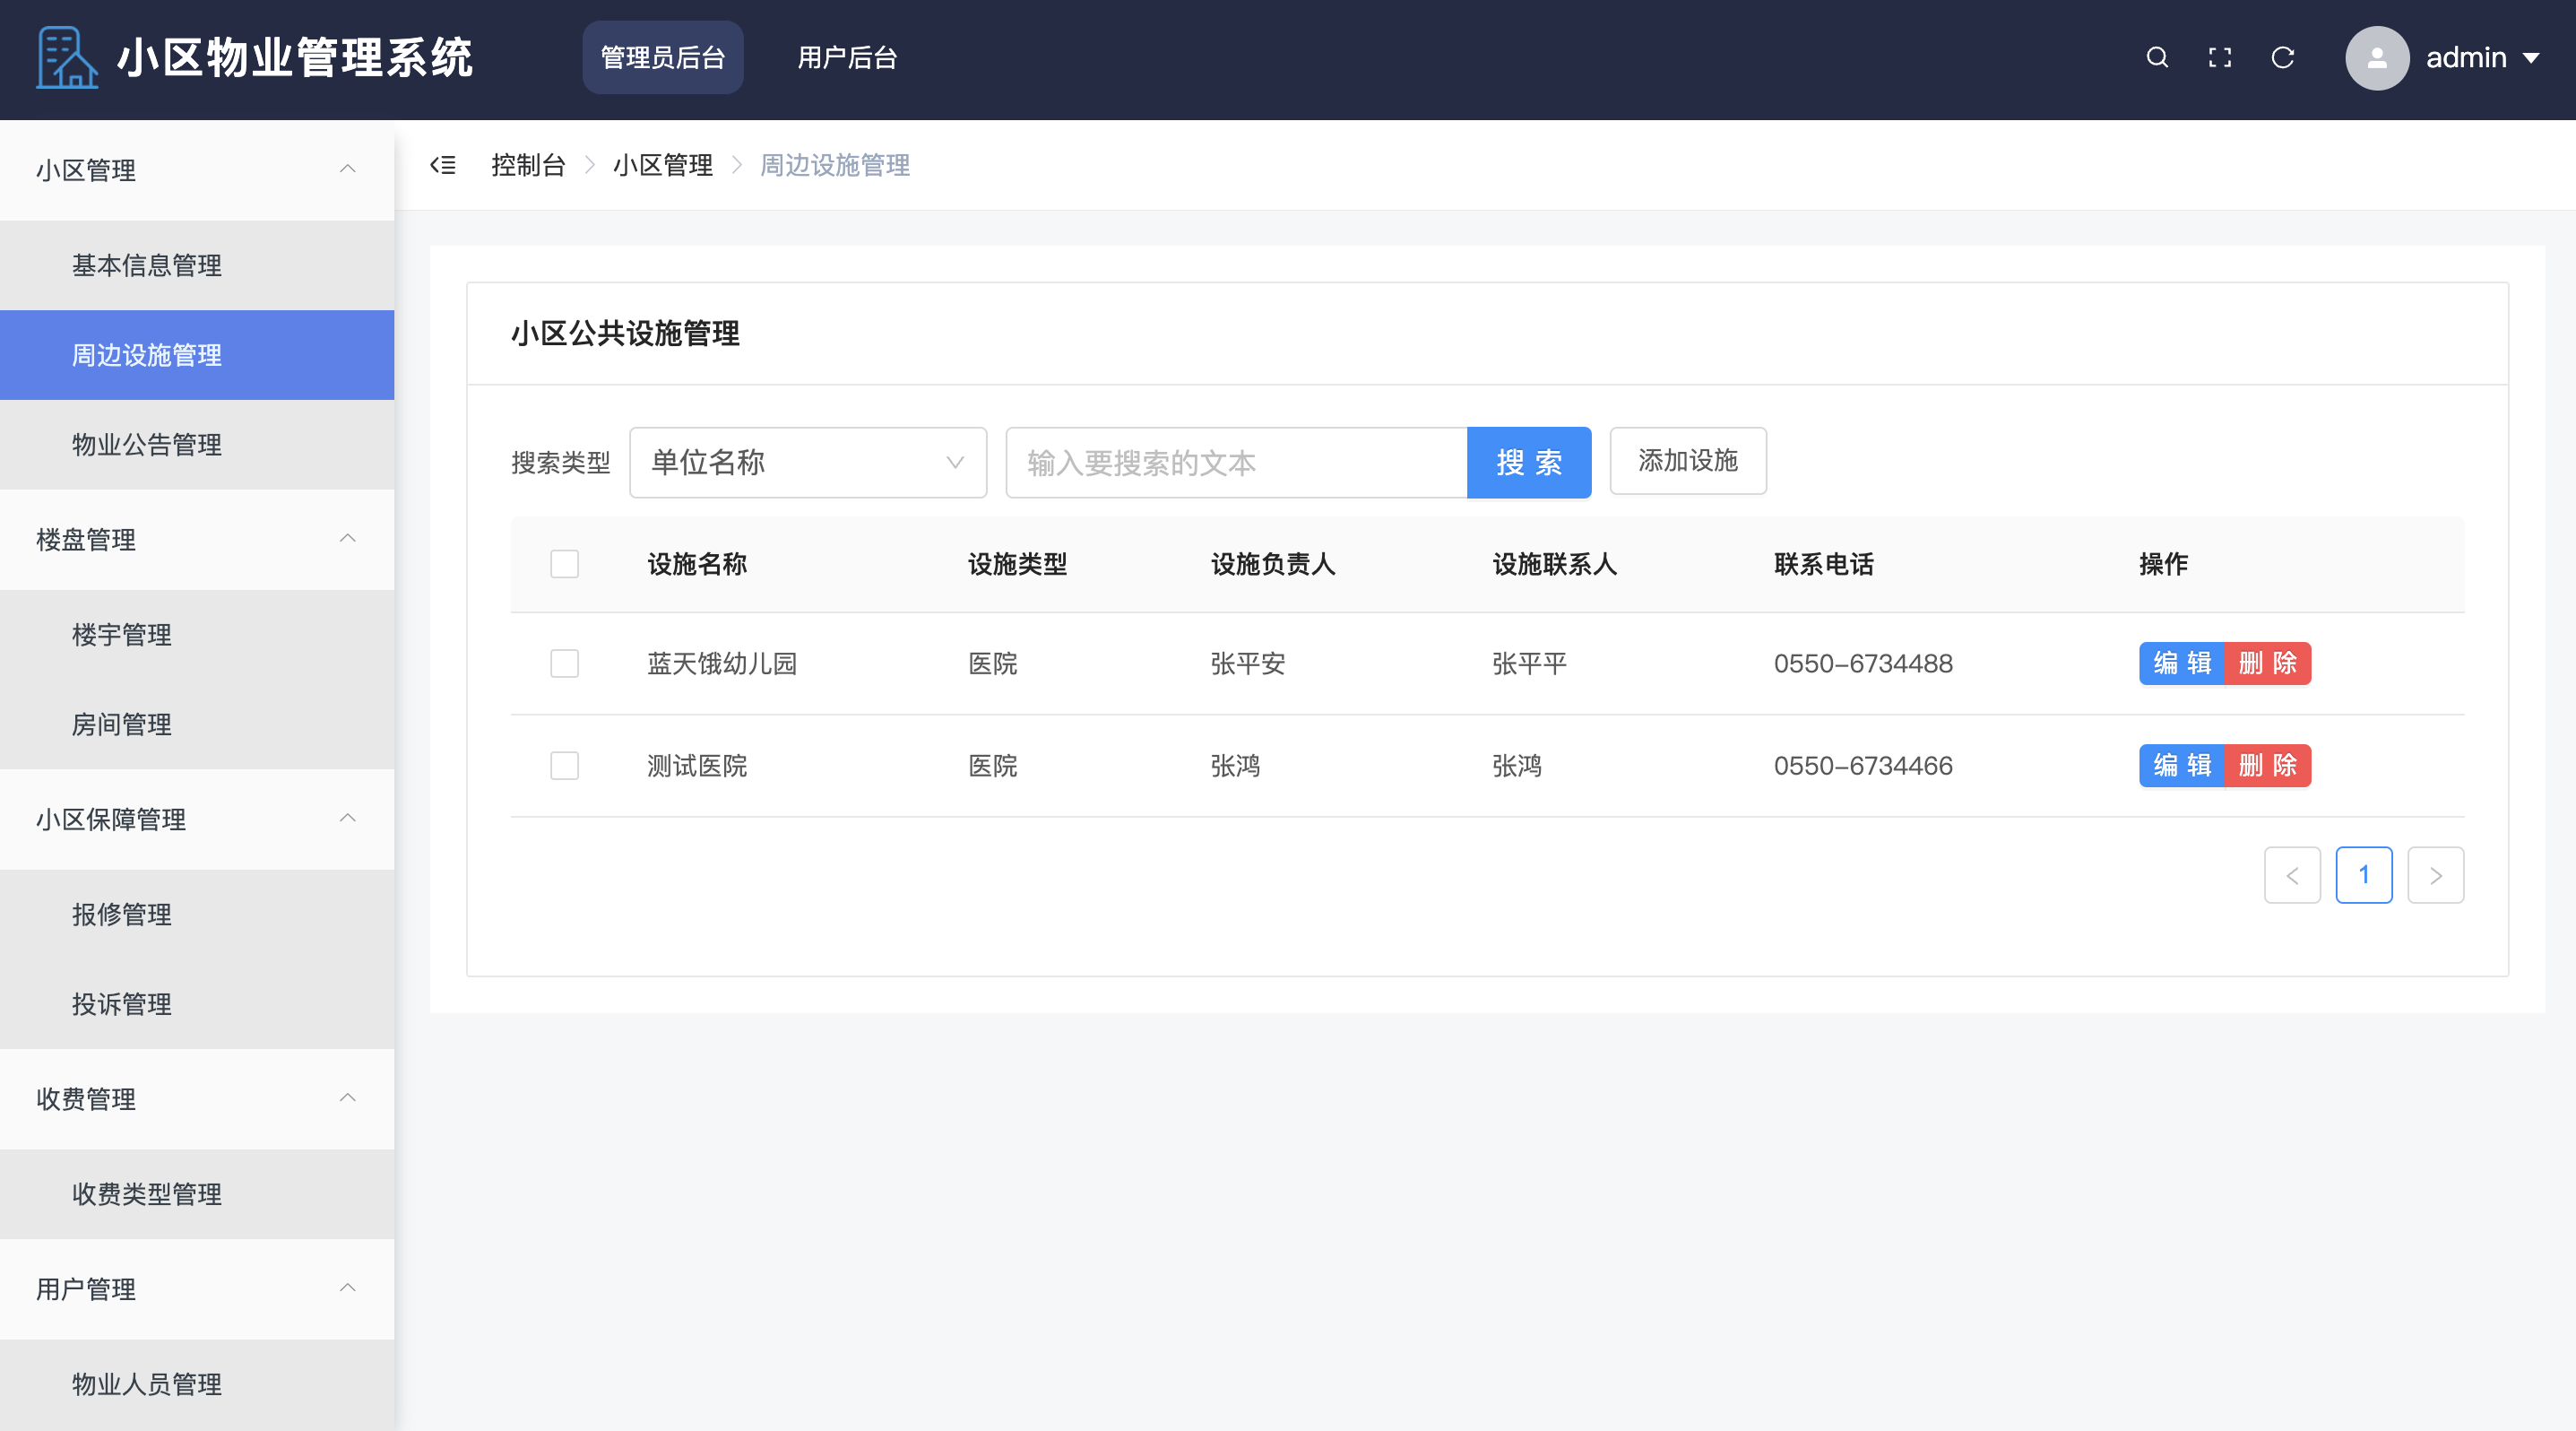Click the 张平平 cell
This screenshot has width=2576, height=1431.
1529,663
